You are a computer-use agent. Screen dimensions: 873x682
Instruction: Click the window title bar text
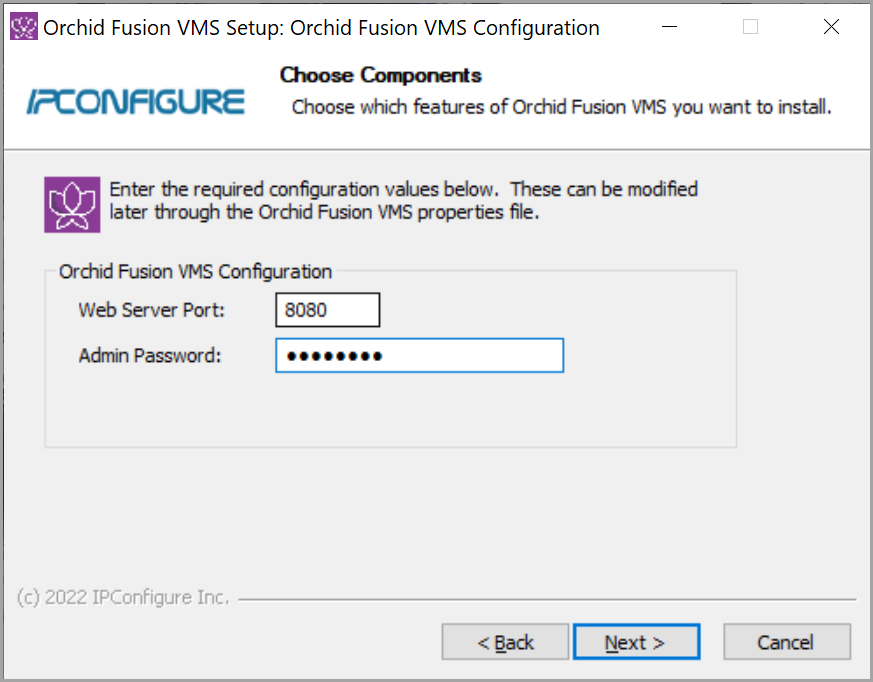[x=321, y=28]
